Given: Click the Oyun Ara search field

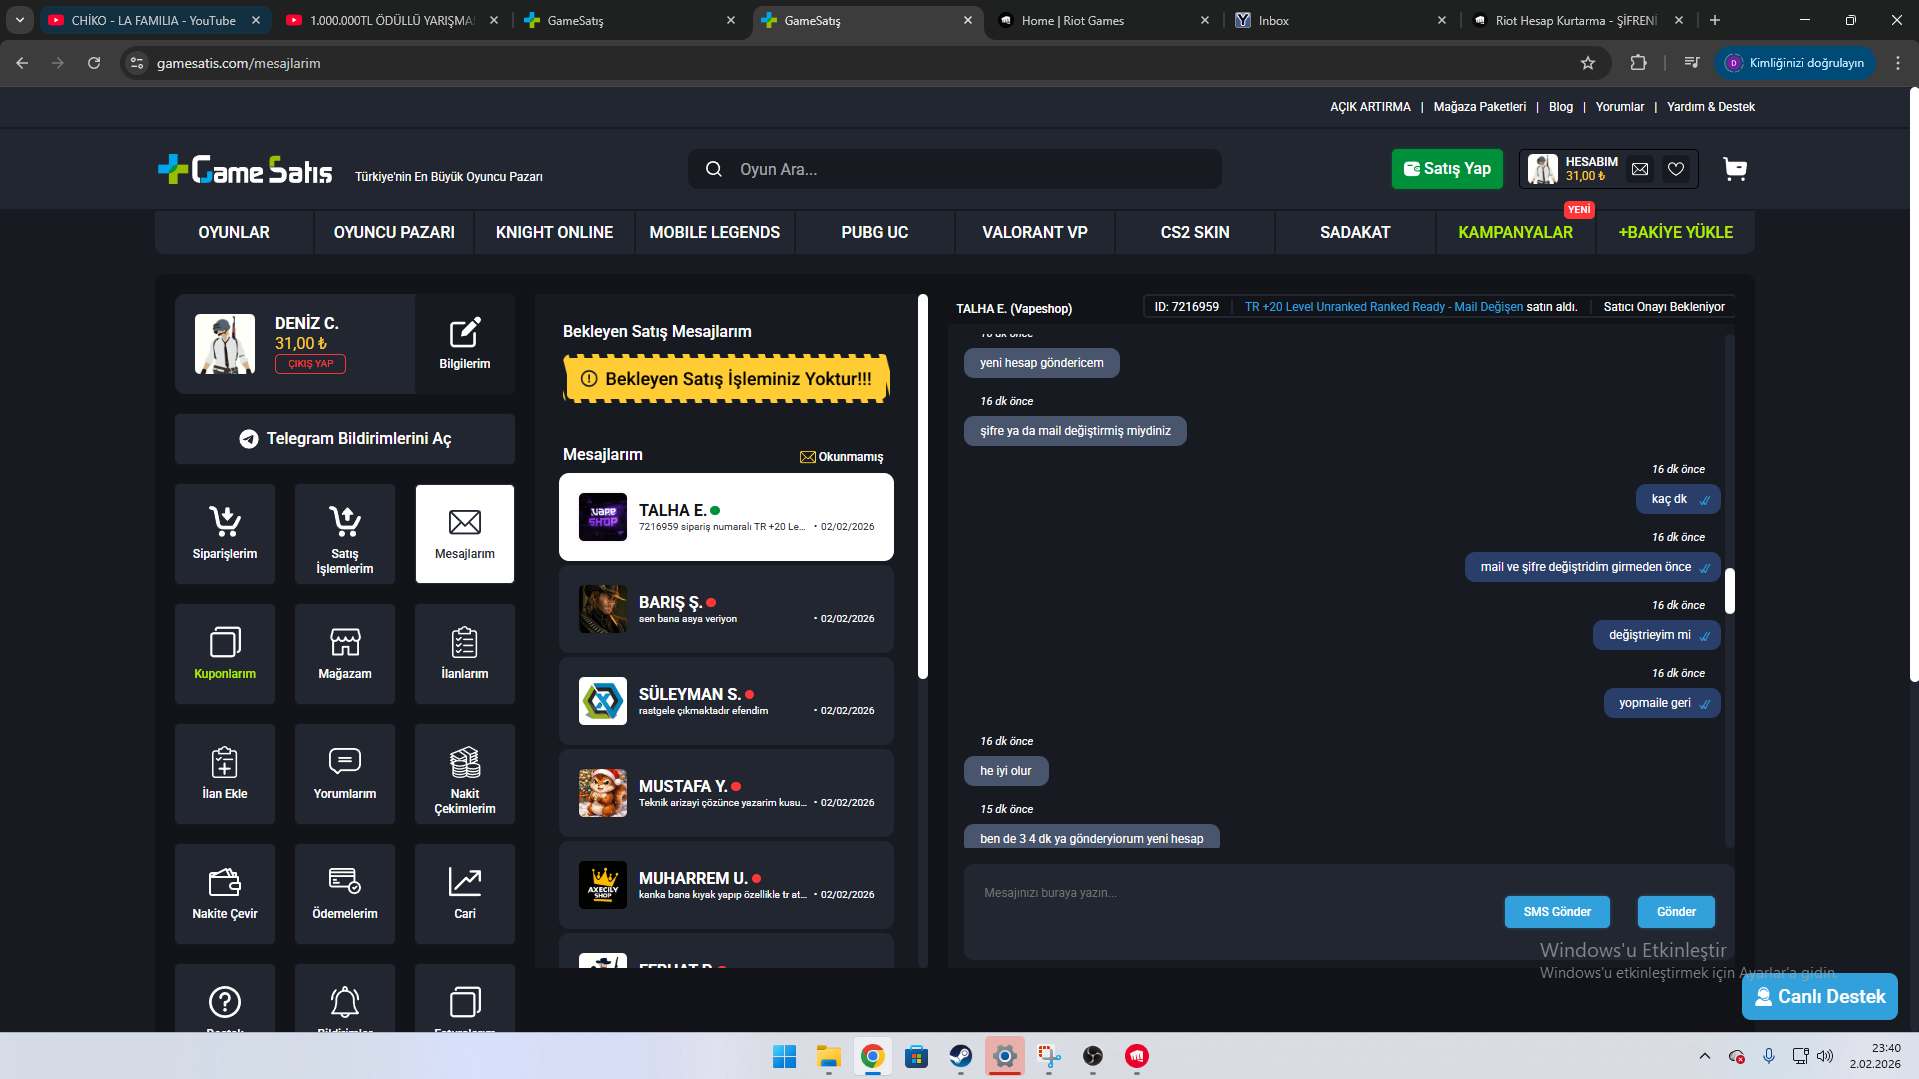Looking at the screenshot, I should coord(955,169).
